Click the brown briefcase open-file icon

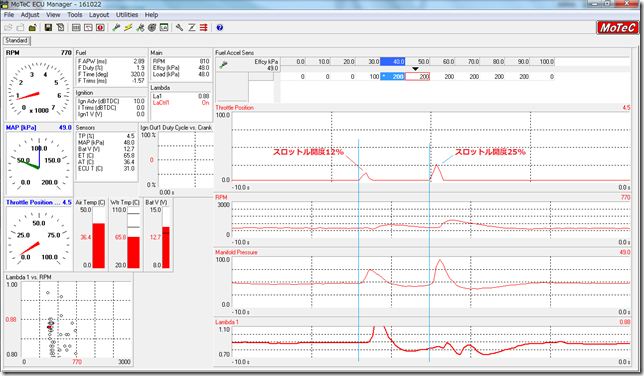32,28
